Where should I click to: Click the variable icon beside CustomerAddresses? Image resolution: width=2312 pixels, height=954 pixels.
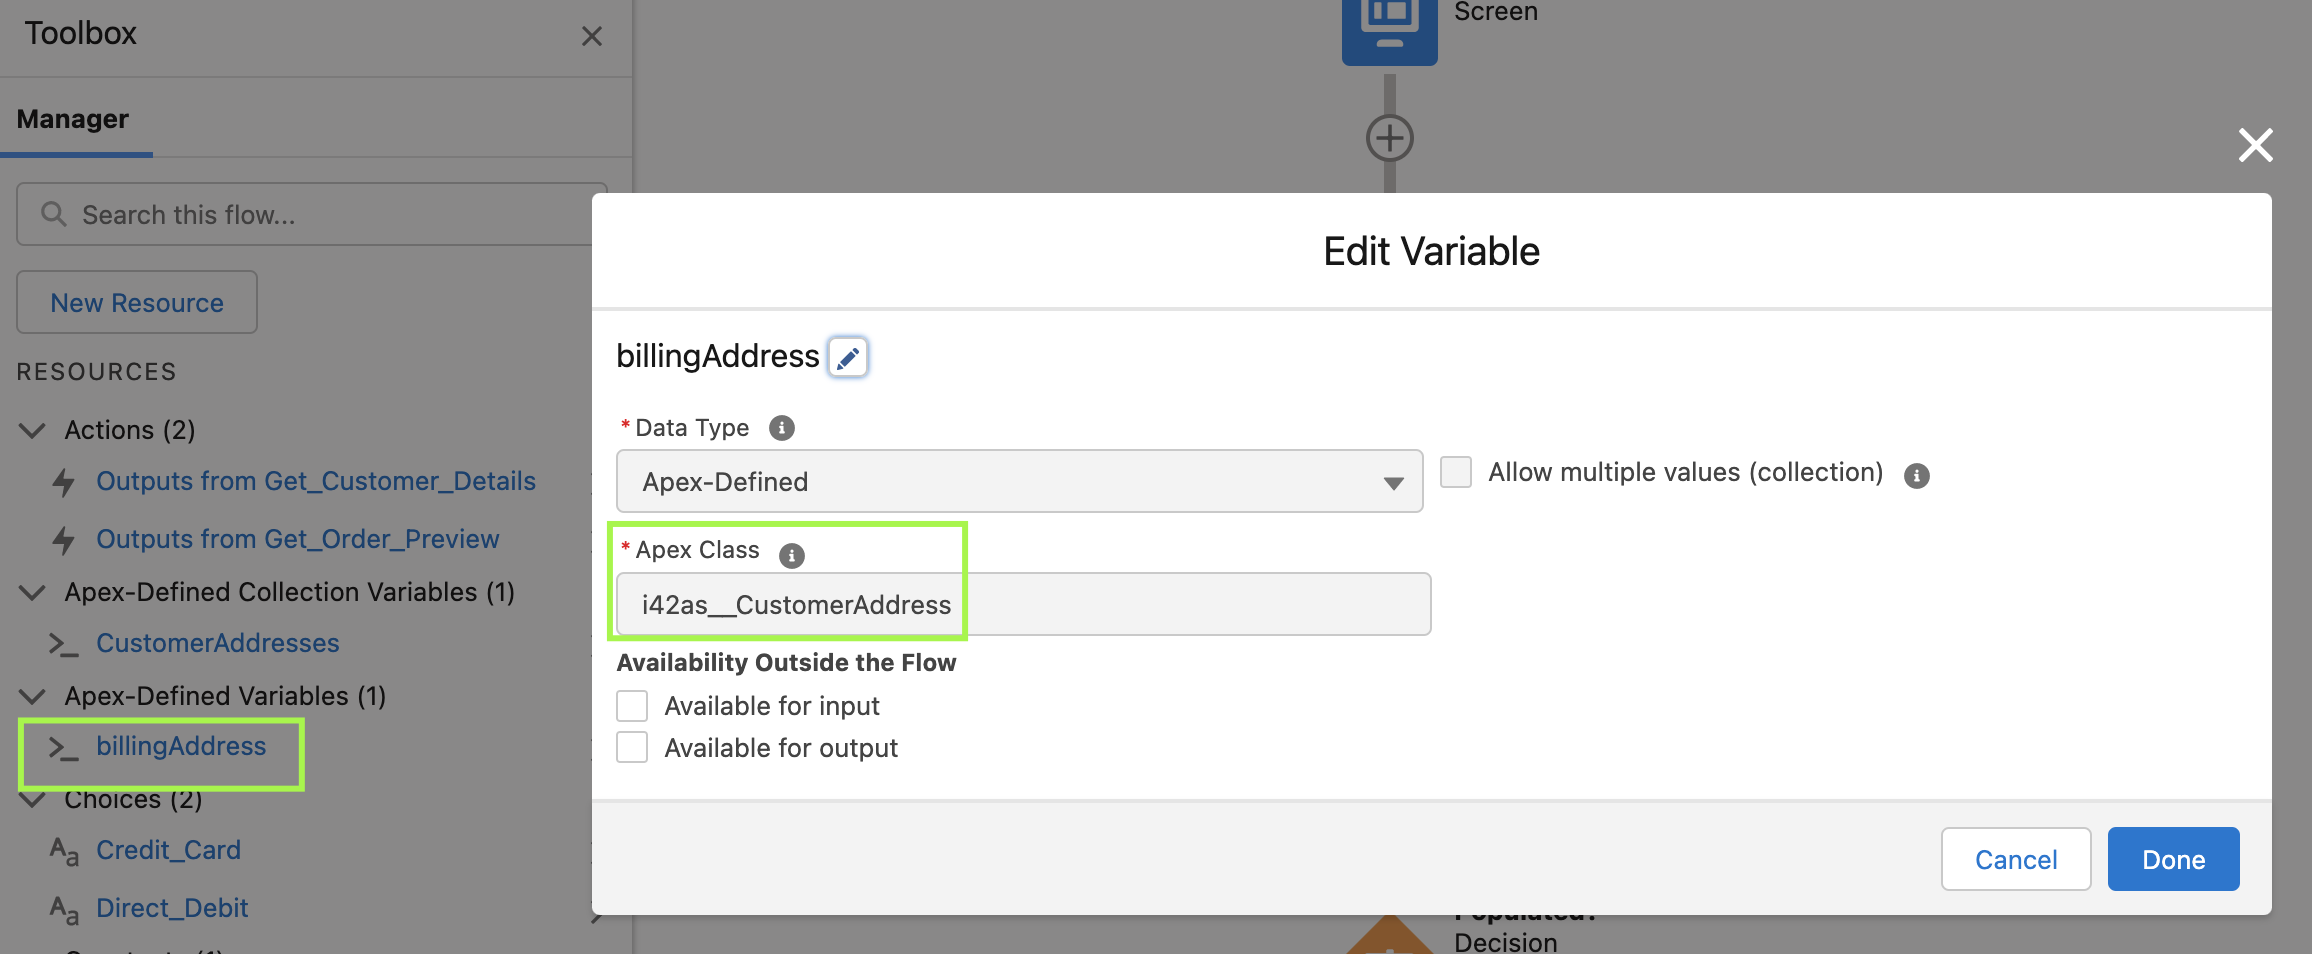point(64,645)
